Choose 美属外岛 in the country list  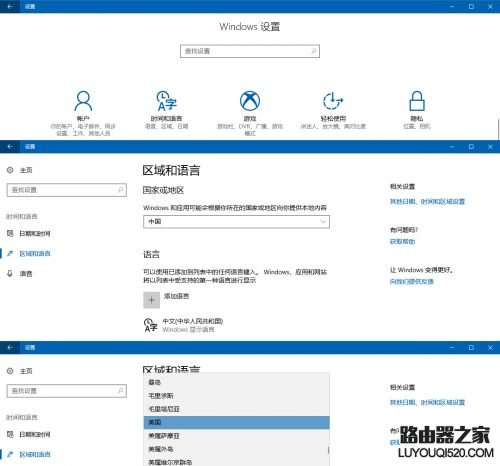pos(236,449)
